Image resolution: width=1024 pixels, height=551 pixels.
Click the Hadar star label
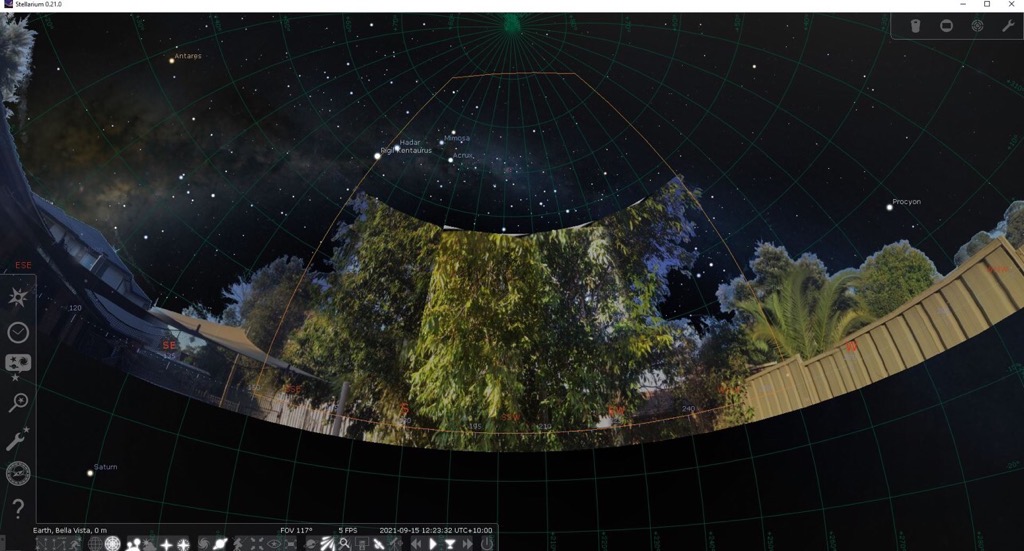[x=409, y=142]
